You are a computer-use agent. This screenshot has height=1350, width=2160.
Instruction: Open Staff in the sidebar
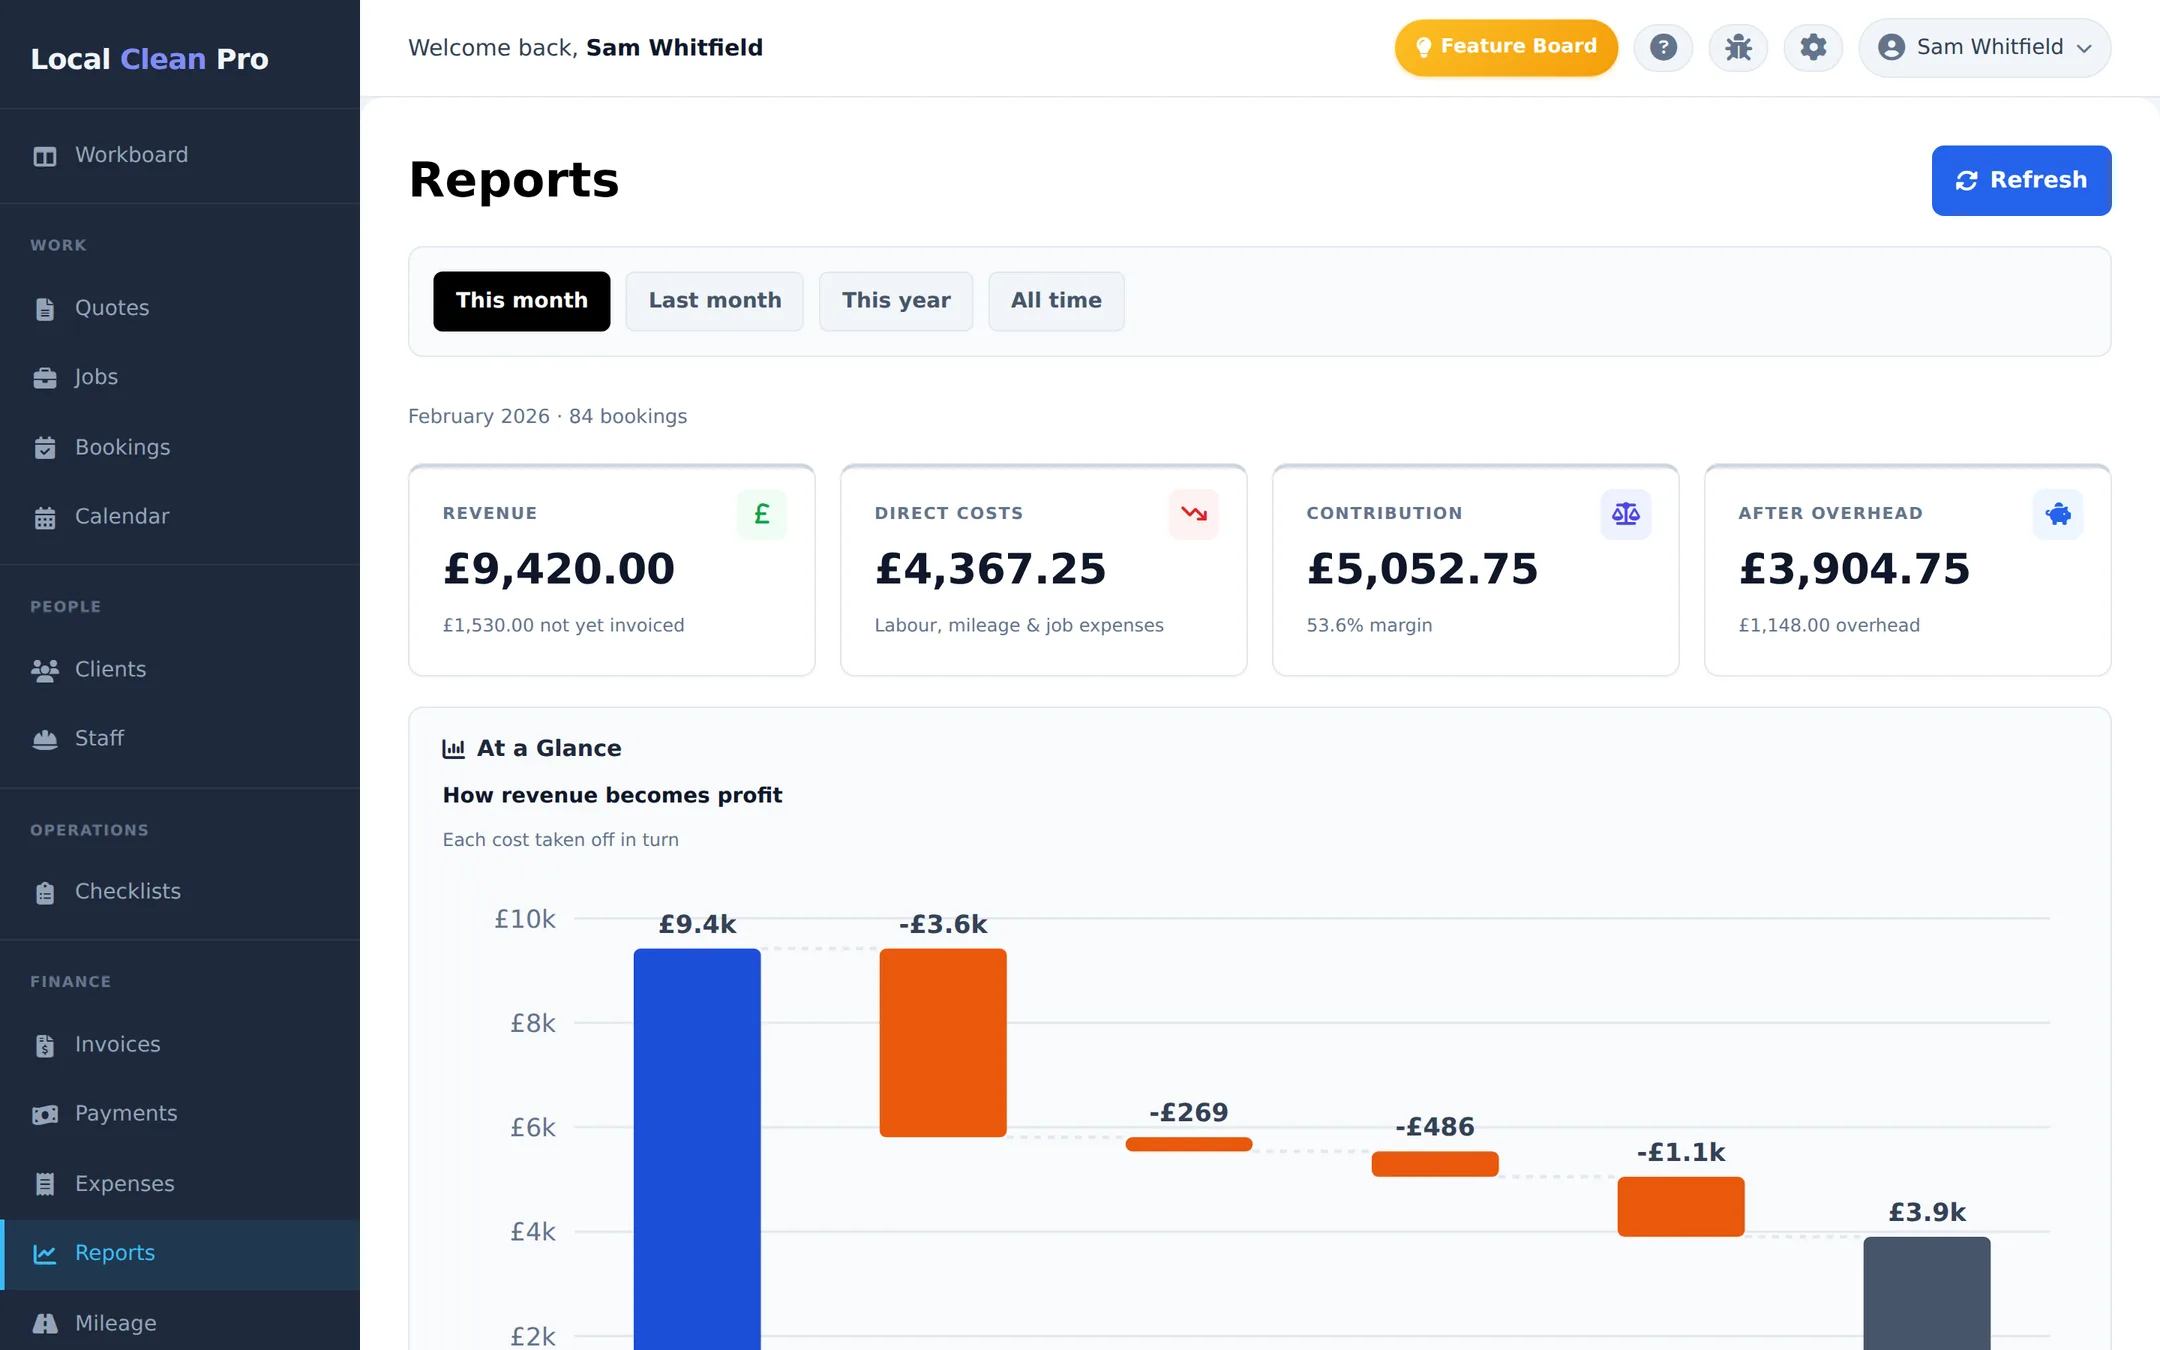180,739
